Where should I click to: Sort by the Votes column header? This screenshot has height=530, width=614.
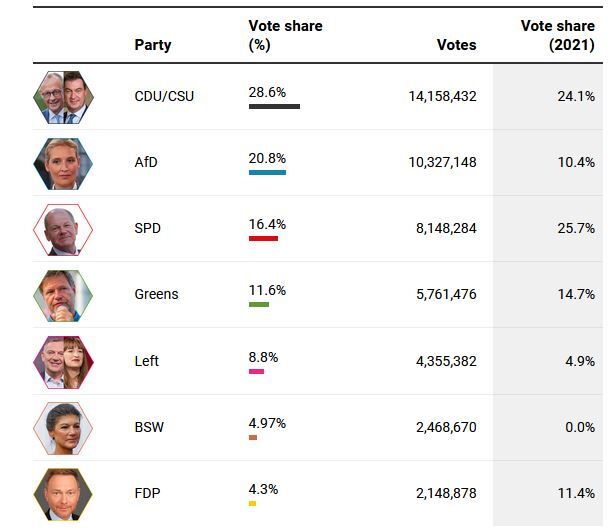(x=456, y=45)
